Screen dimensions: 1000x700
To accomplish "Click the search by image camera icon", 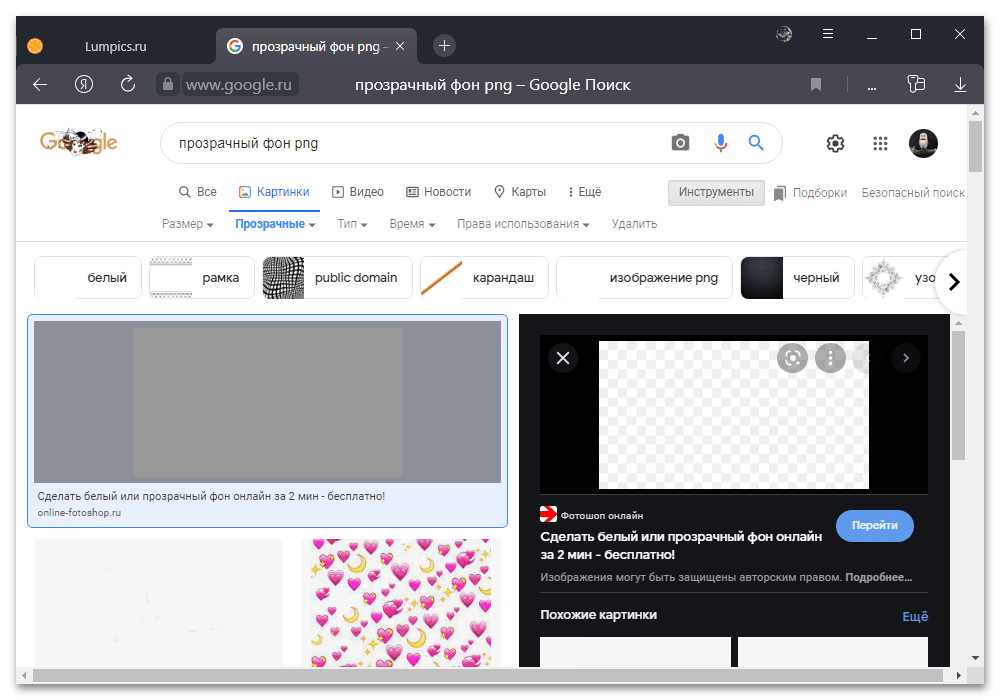I will pyautogui.click(x=680, y=143).
